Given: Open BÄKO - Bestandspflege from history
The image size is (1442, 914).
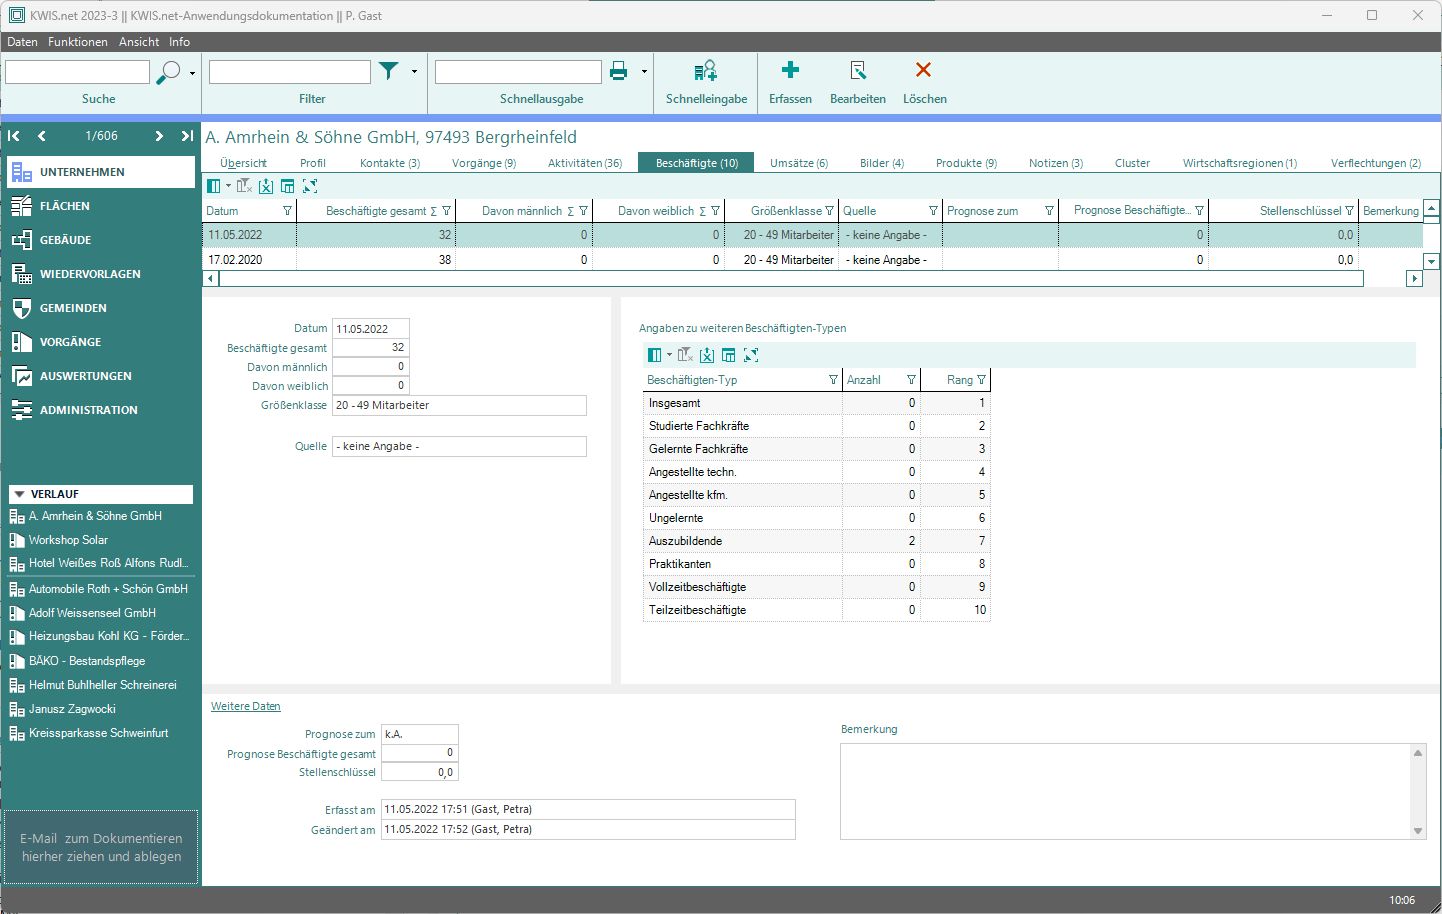Looking at the screenshot, I should click(87, 661).
